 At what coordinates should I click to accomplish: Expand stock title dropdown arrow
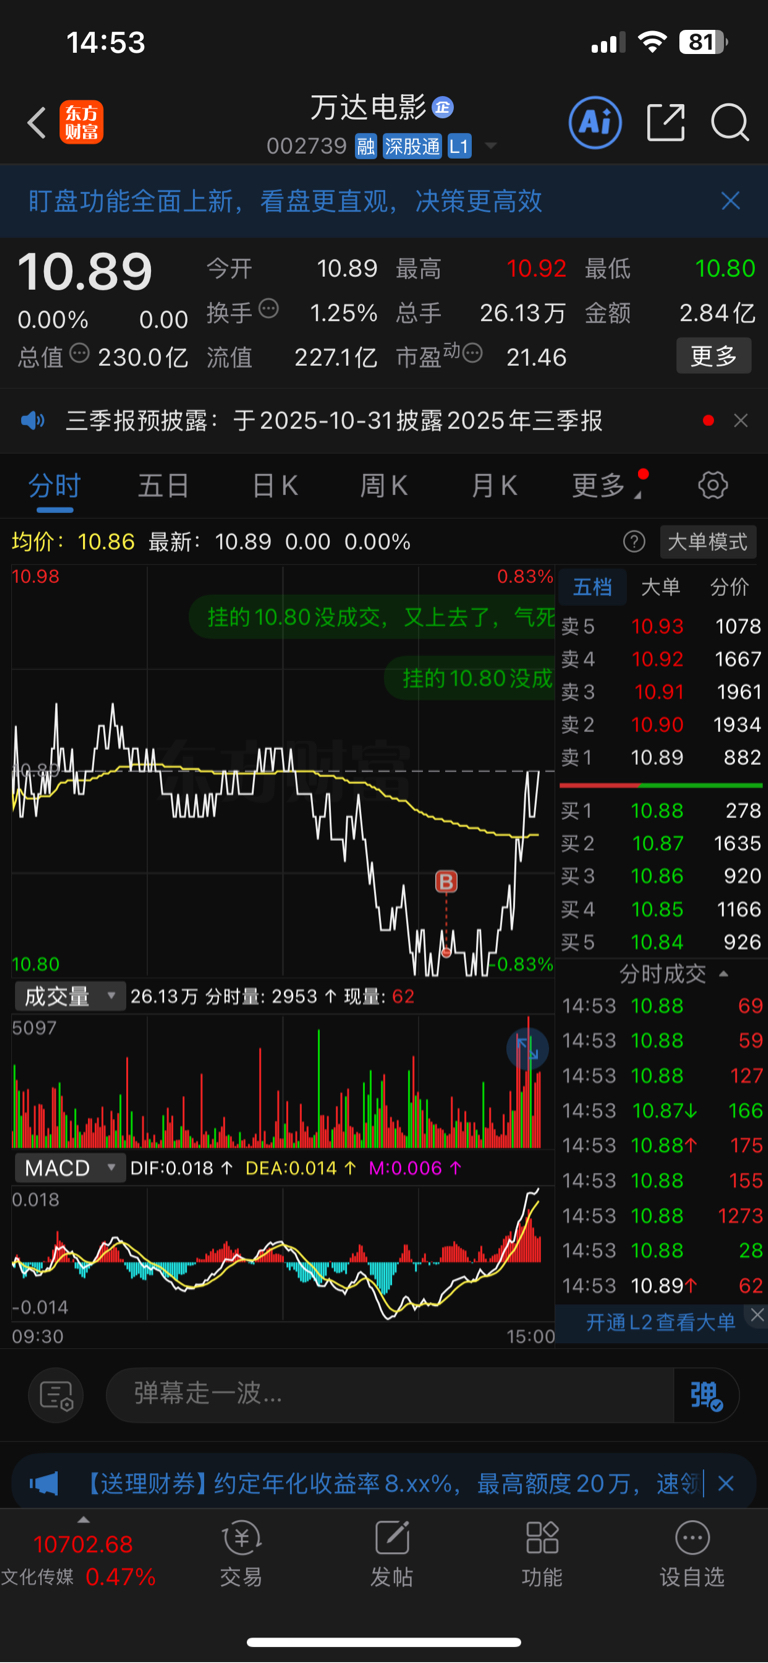490,147
